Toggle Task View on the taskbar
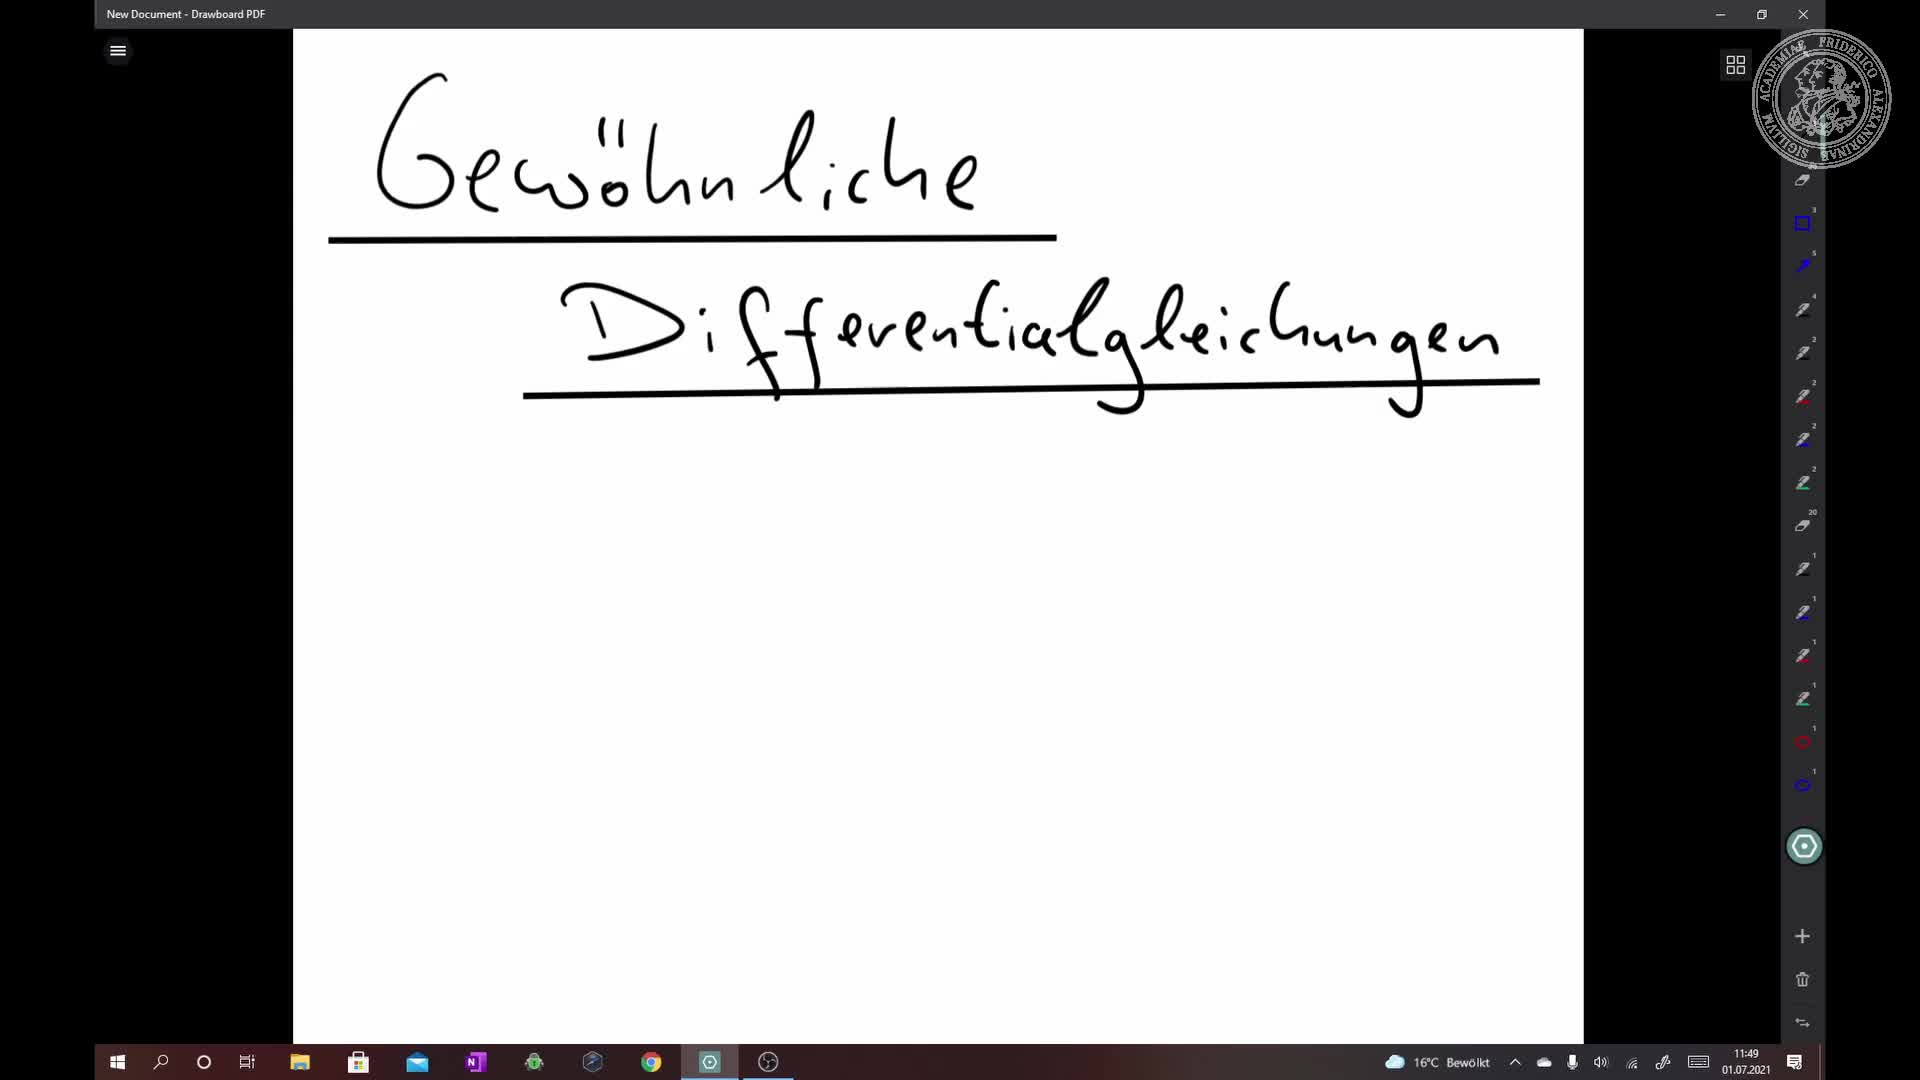1920x1080 pixels. pos(247,1062)
